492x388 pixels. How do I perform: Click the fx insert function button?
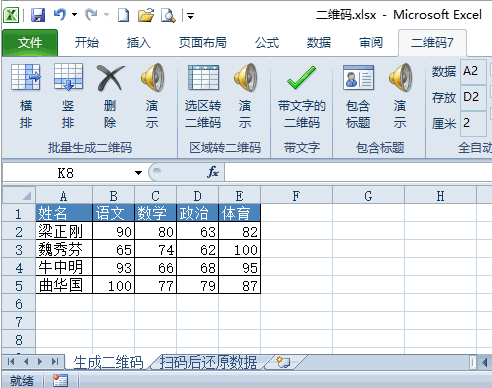click(x=212, y=172)
